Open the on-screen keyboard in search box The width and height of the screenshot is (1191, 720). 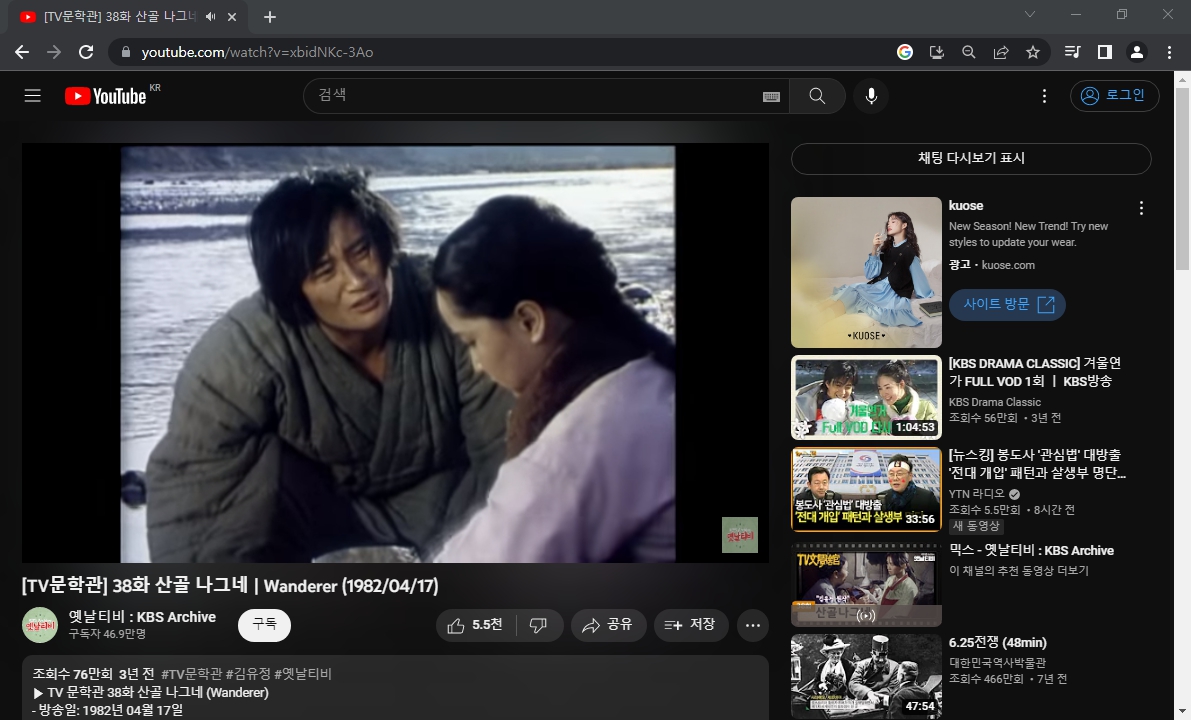pos(771,96)
